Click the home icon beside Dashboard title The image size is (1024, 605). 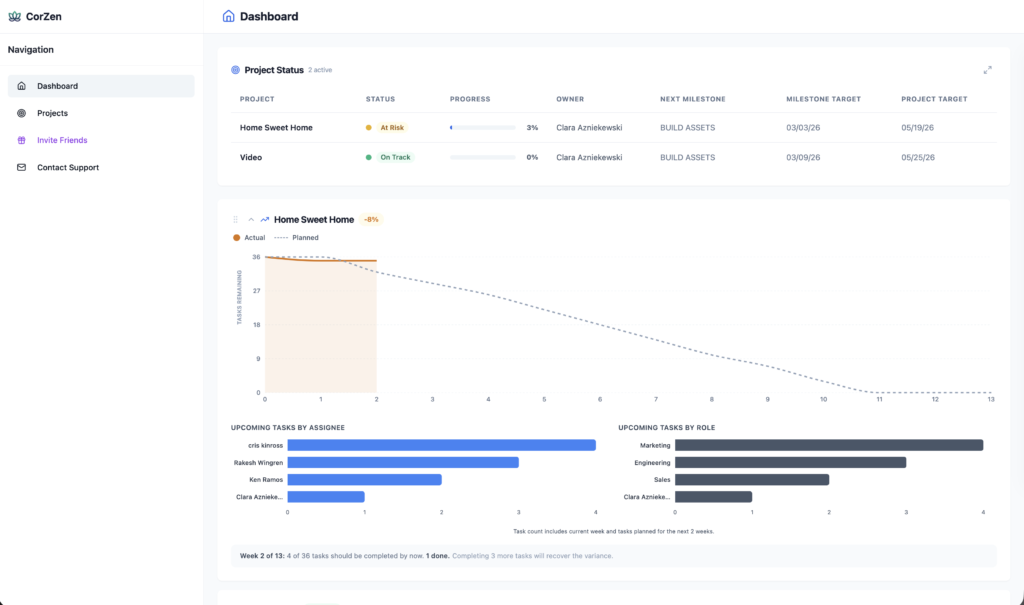229,16
